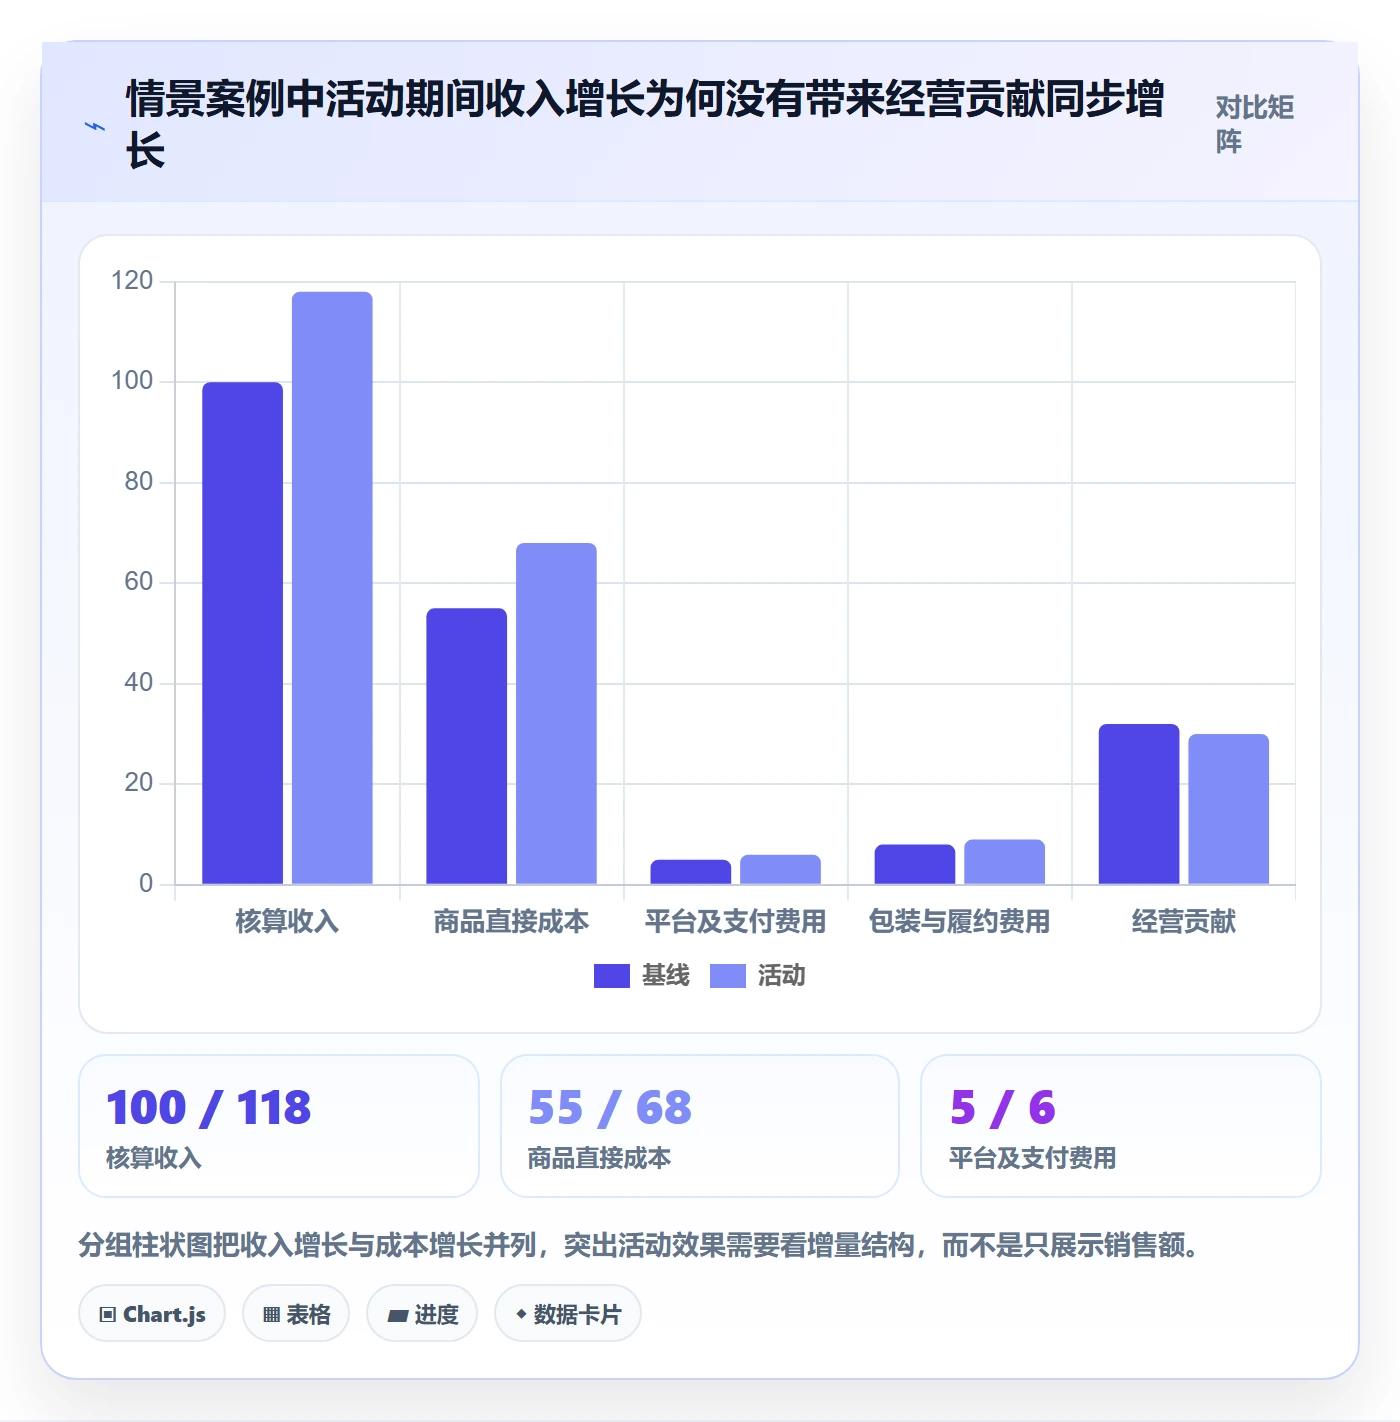
Task: Select the Chart.js tag chip
Action: pos(152,1314)
